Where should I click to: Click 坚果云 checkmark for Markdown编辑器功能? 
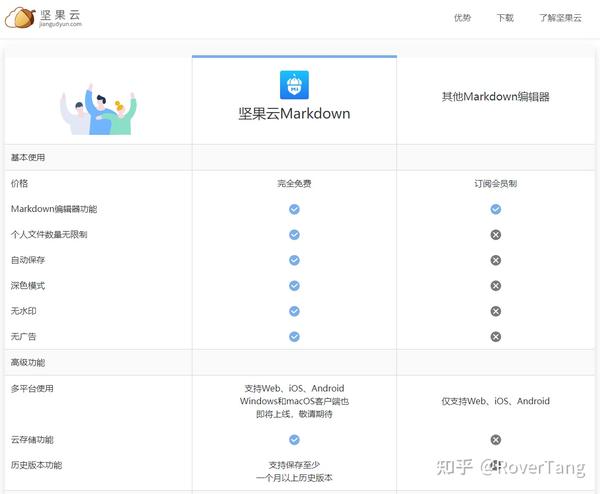[294, 209]
